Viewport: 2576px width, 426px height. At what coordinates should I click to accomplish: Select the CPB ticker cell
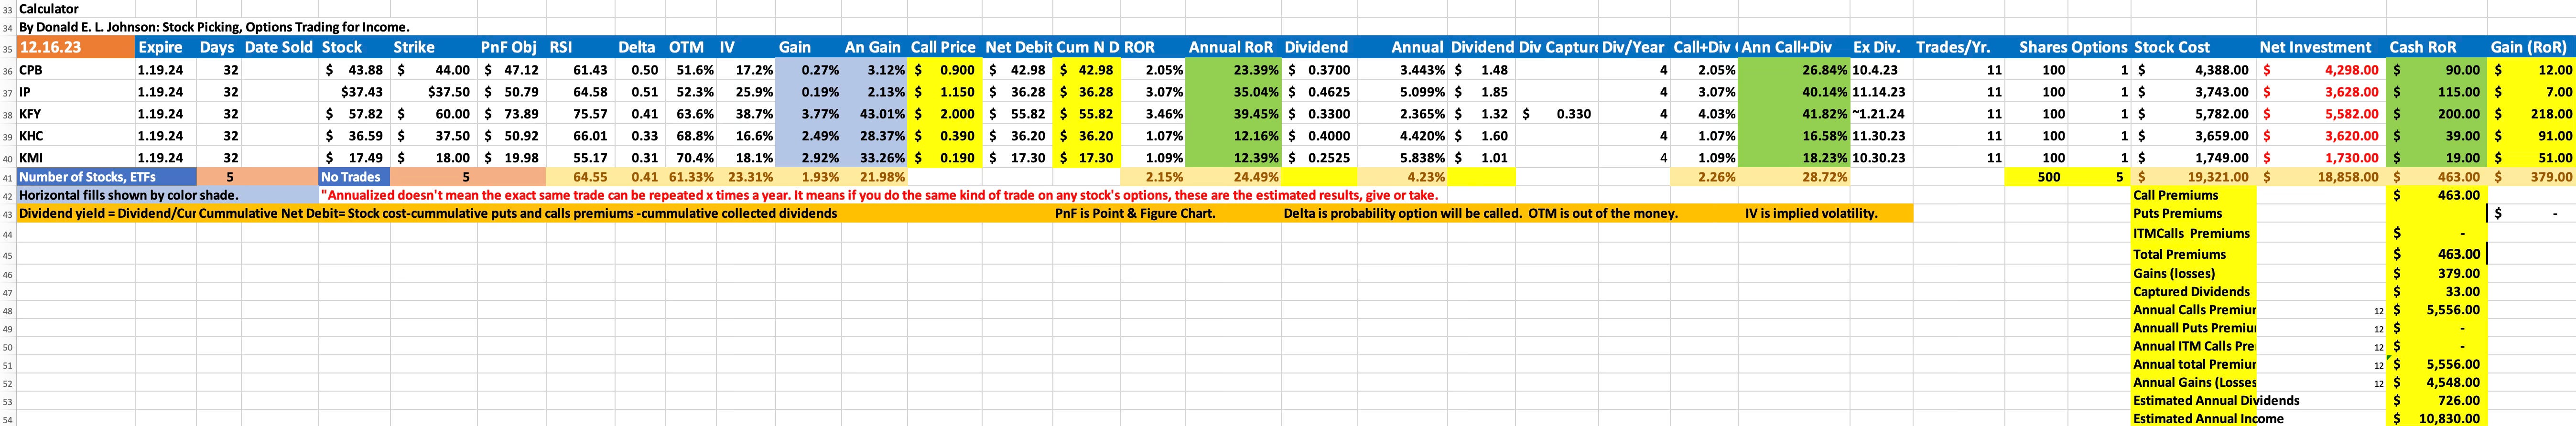point(76,70)
